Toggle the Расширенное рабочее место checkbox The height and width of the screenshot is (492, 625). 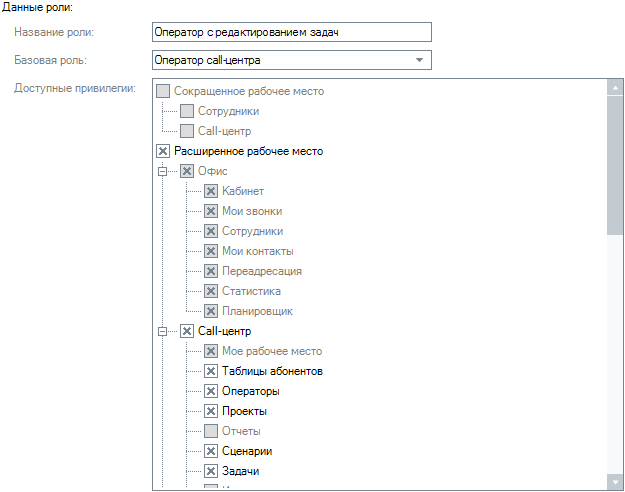tap(163, 151)
